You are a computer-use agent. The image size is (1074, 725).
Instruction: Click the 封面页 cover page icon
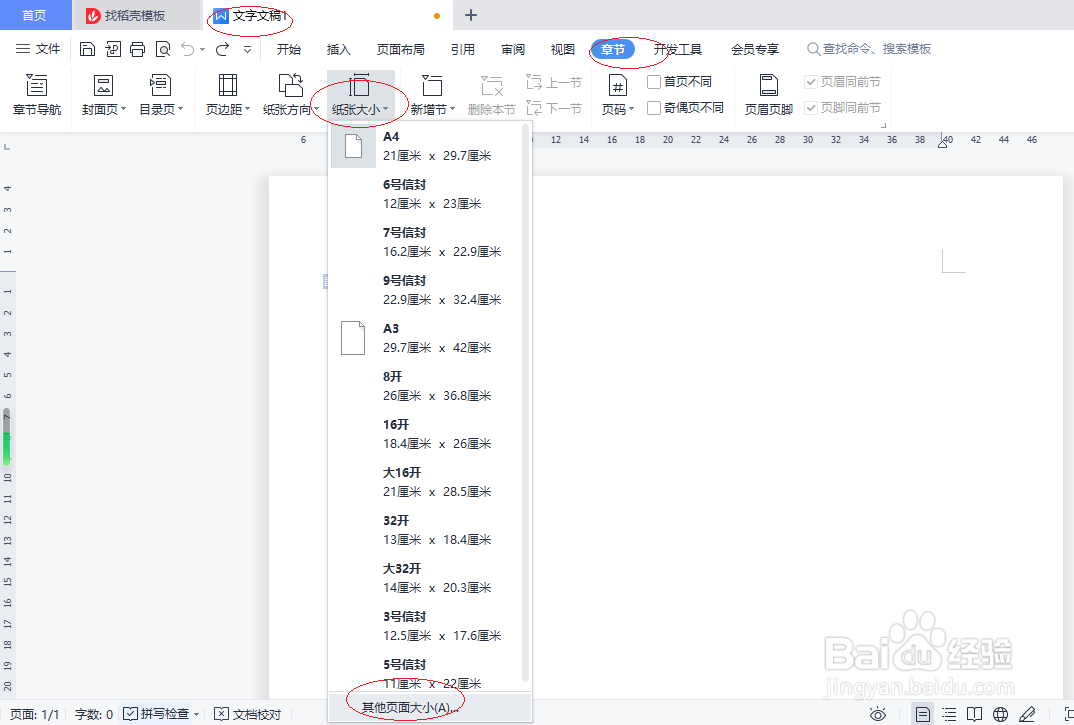[103, 86]
